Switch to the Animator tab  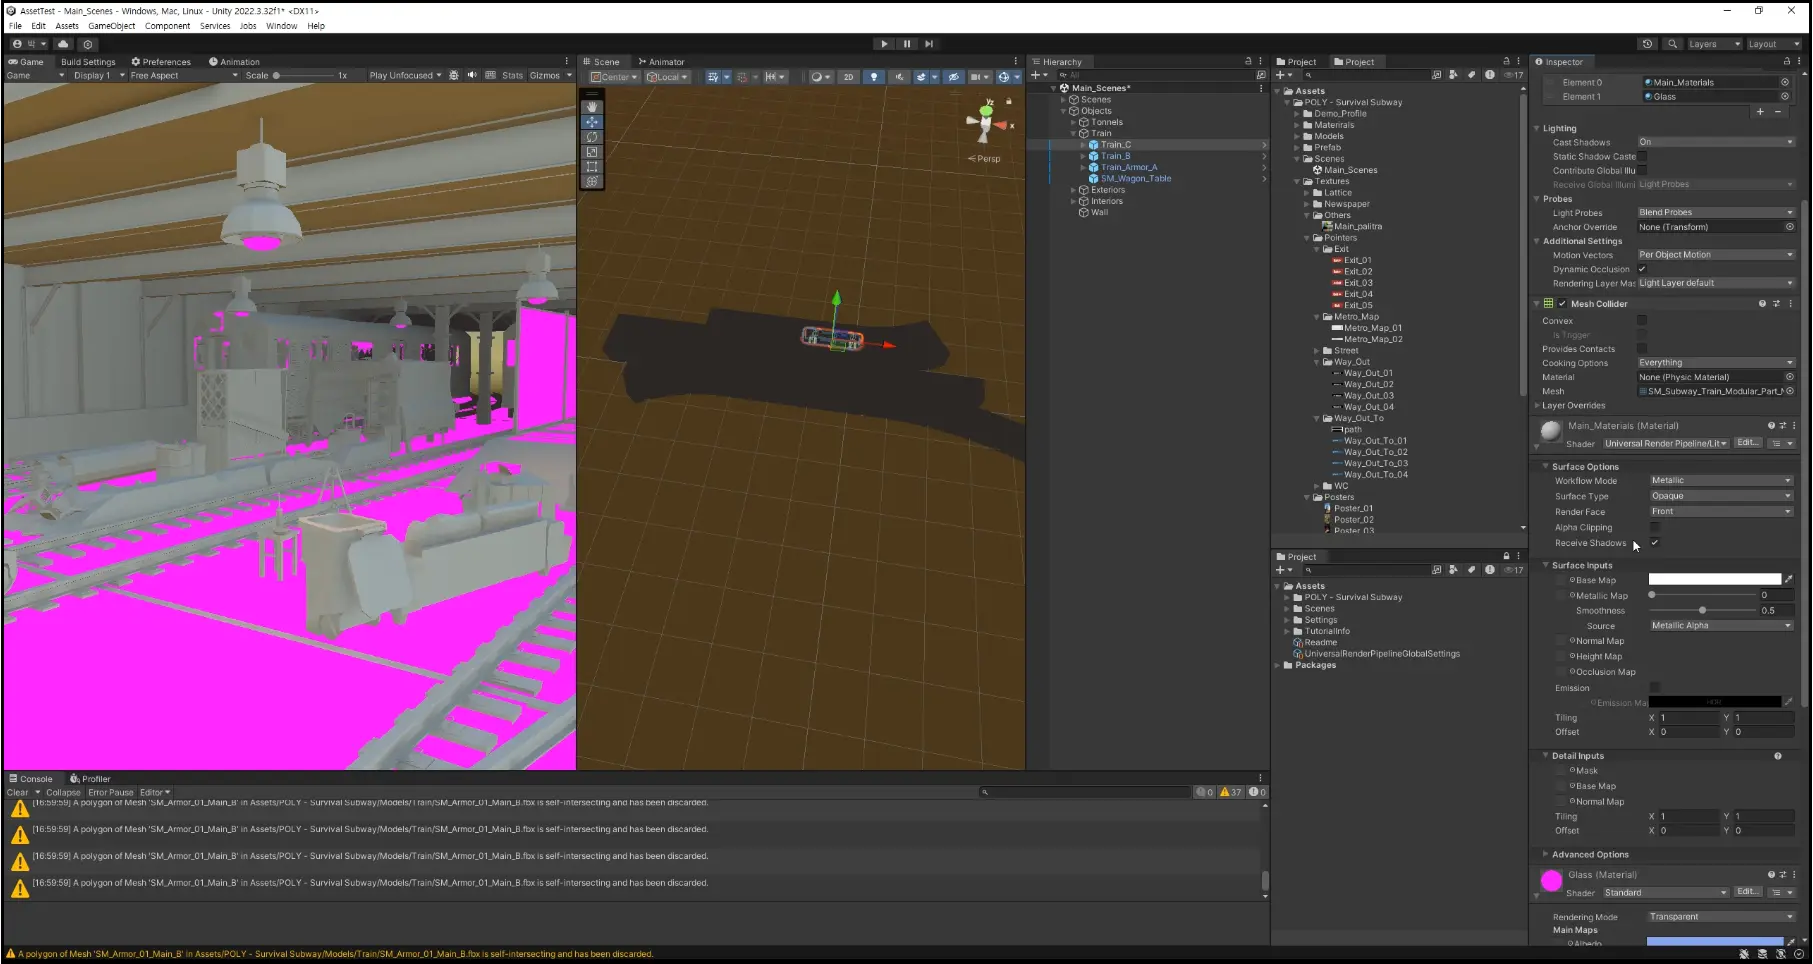661,62
